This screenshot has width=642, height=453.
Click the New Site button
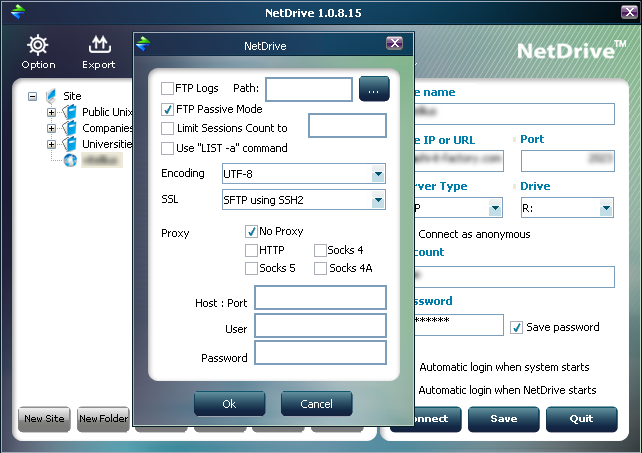click(x=44, y=419)
